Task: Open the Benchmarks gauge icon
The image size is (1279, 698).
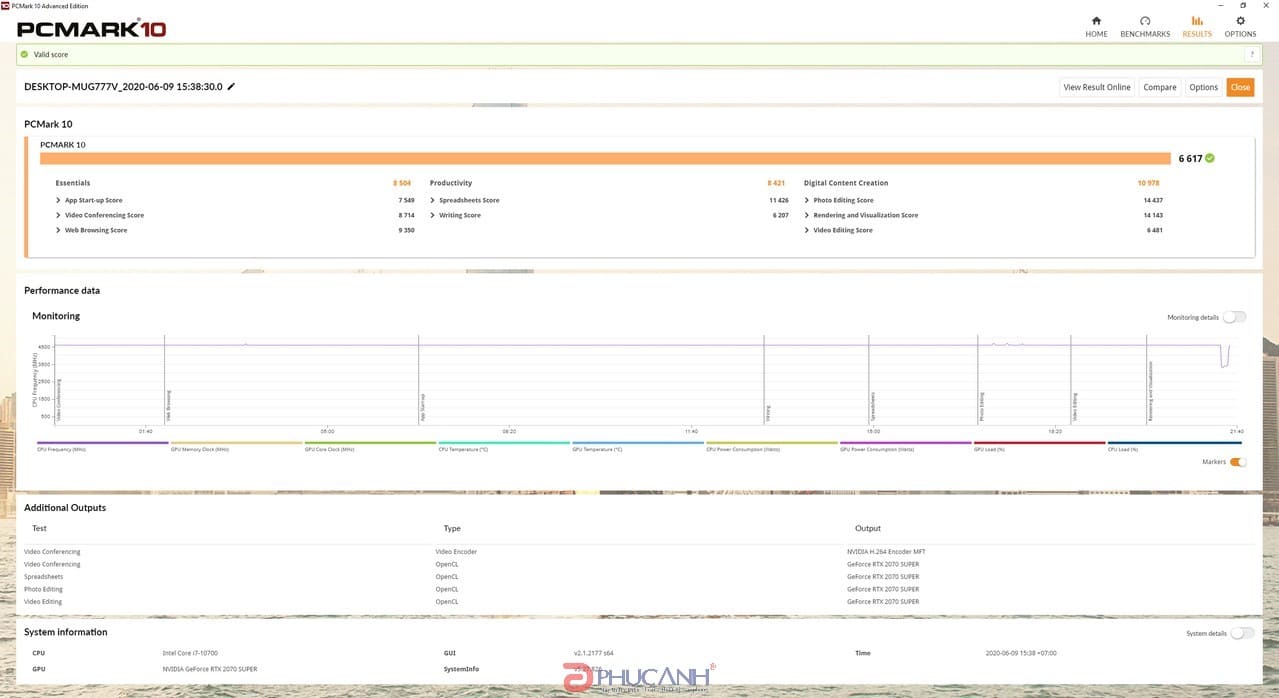Action: pyautogui.click(x=1145, y=21)
